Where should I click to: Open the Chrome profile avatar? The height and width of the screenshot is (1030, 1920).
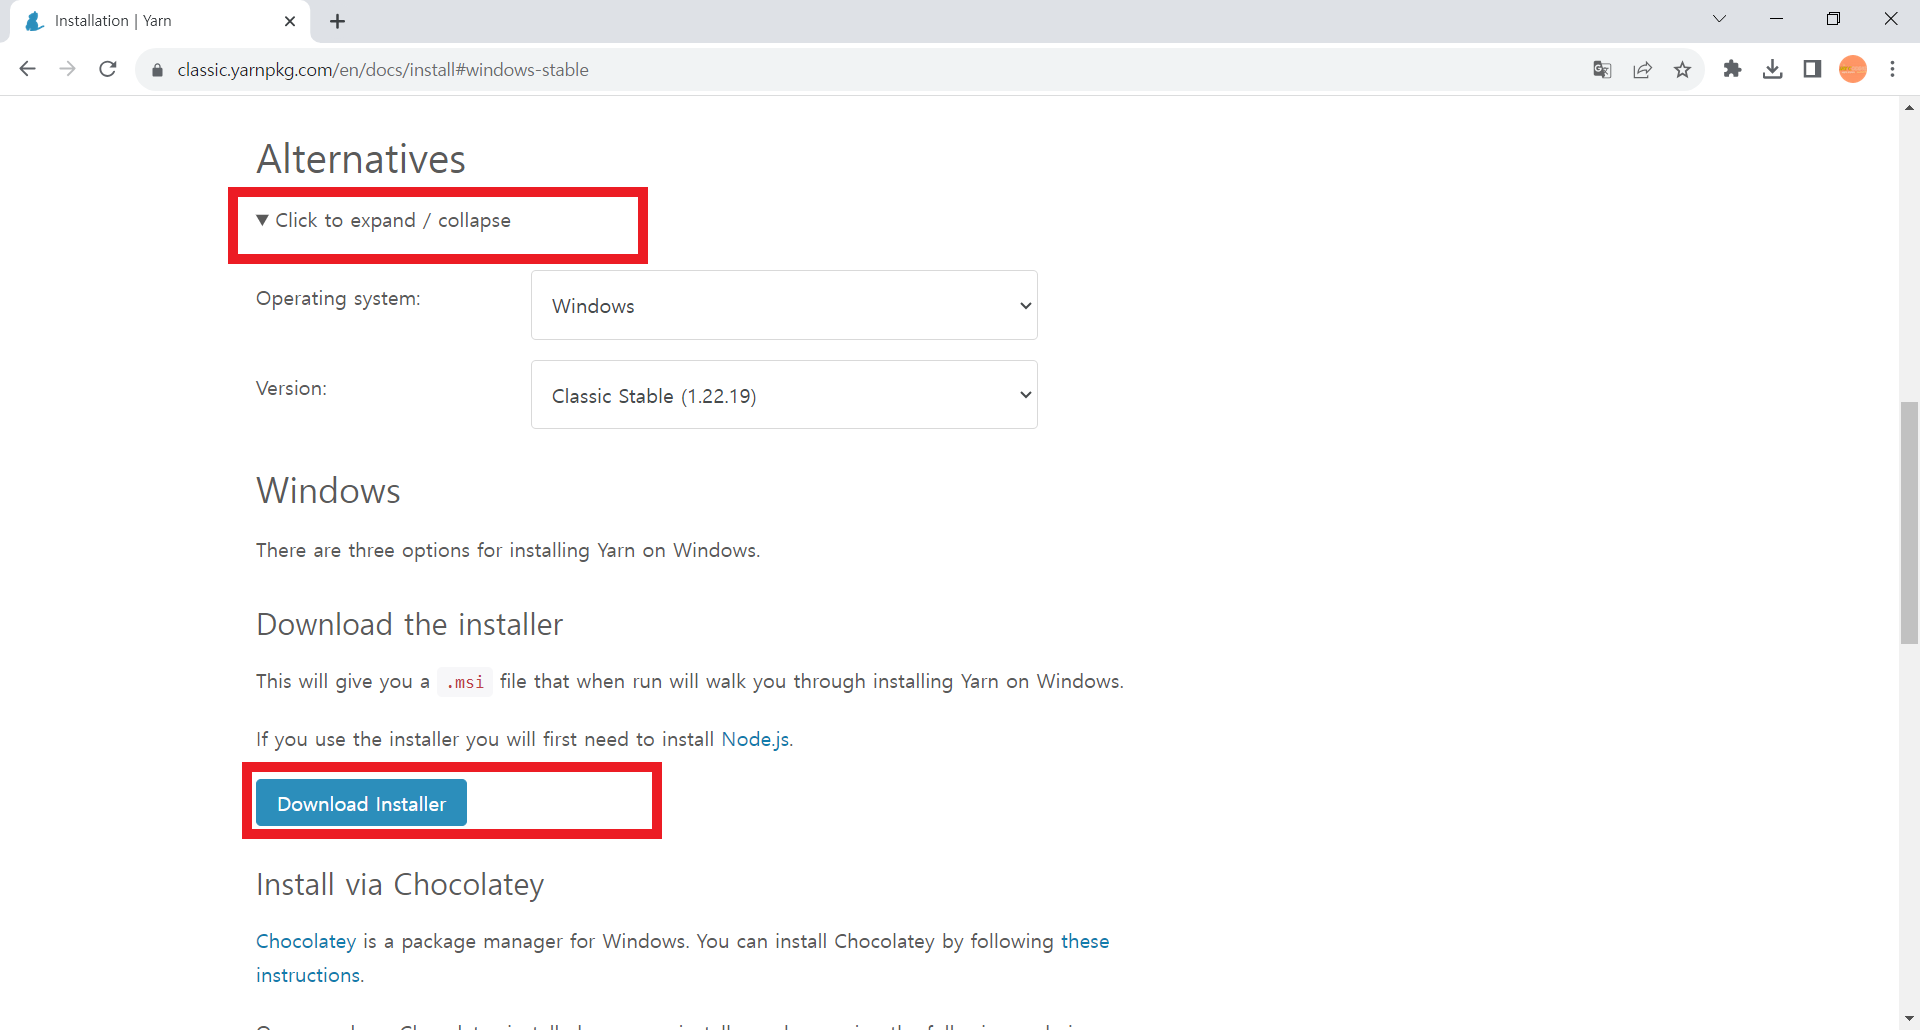1853,69
